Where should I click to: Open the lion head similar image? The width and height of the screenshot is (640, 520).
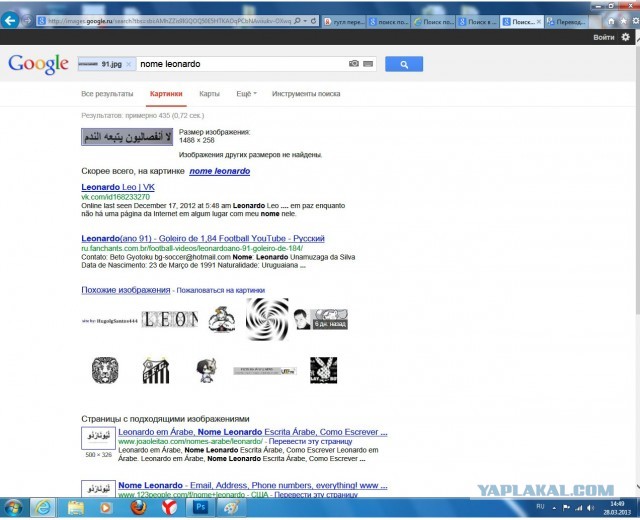(105, 371)
